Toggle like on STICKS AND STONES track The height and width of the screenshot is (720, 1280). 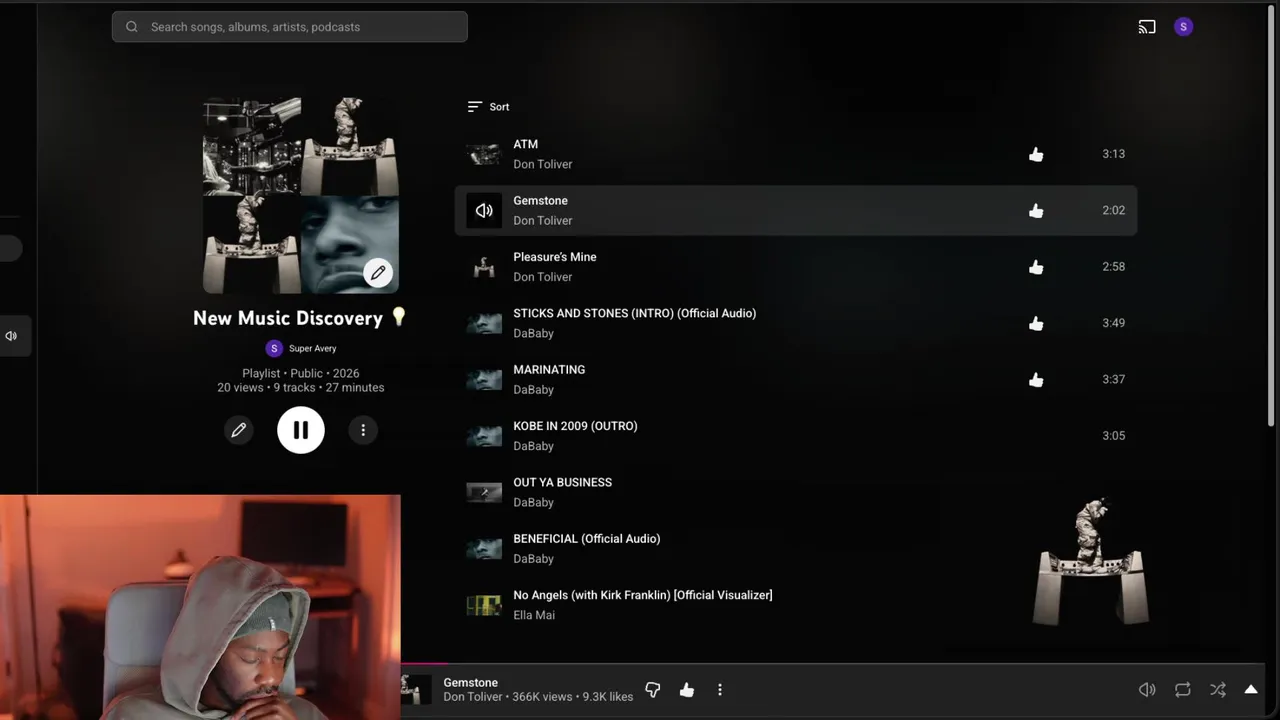(1036, 323)
